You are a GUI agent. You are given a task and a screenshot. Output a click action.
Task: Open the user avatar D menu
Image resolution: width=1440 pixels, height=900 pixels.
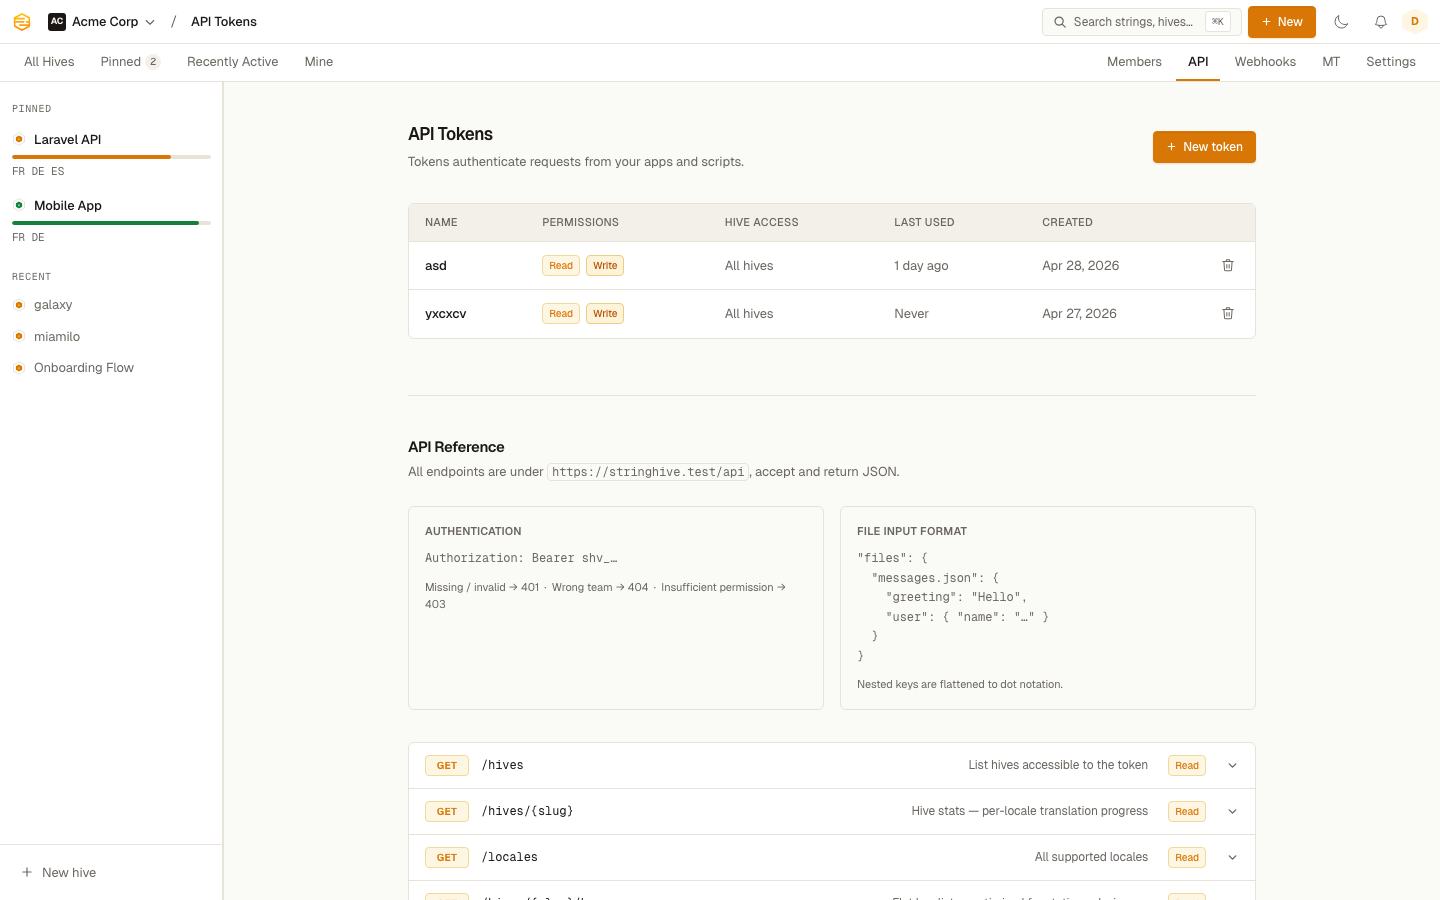coord(1415,22)
